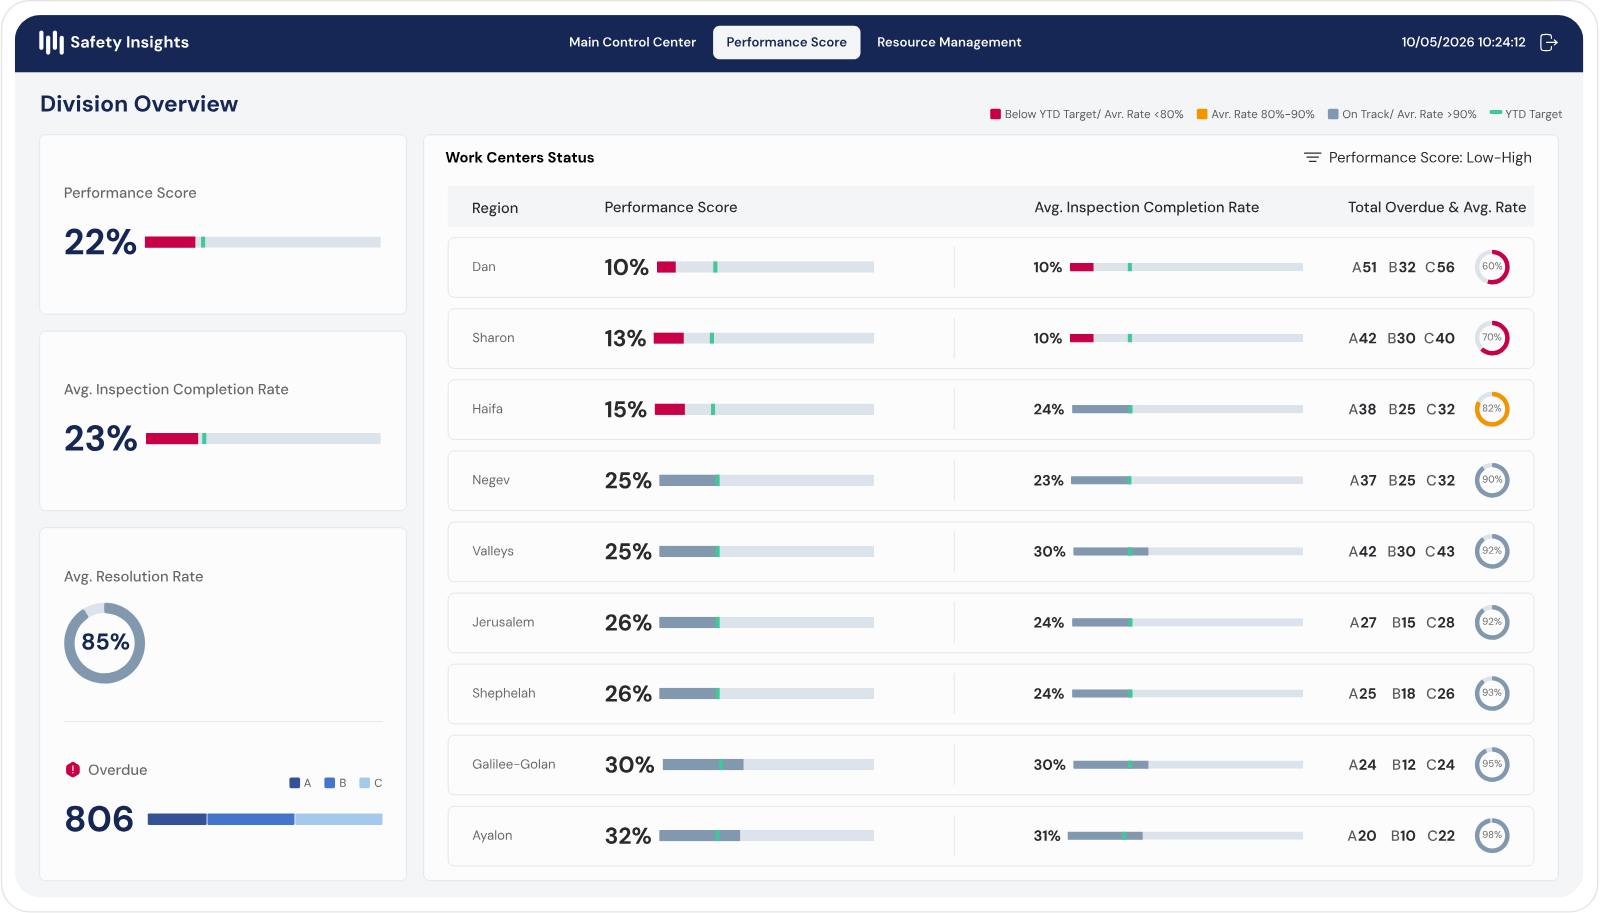
Task: Click Dan's 10% performance score bar
Action: tap(765, 267)
